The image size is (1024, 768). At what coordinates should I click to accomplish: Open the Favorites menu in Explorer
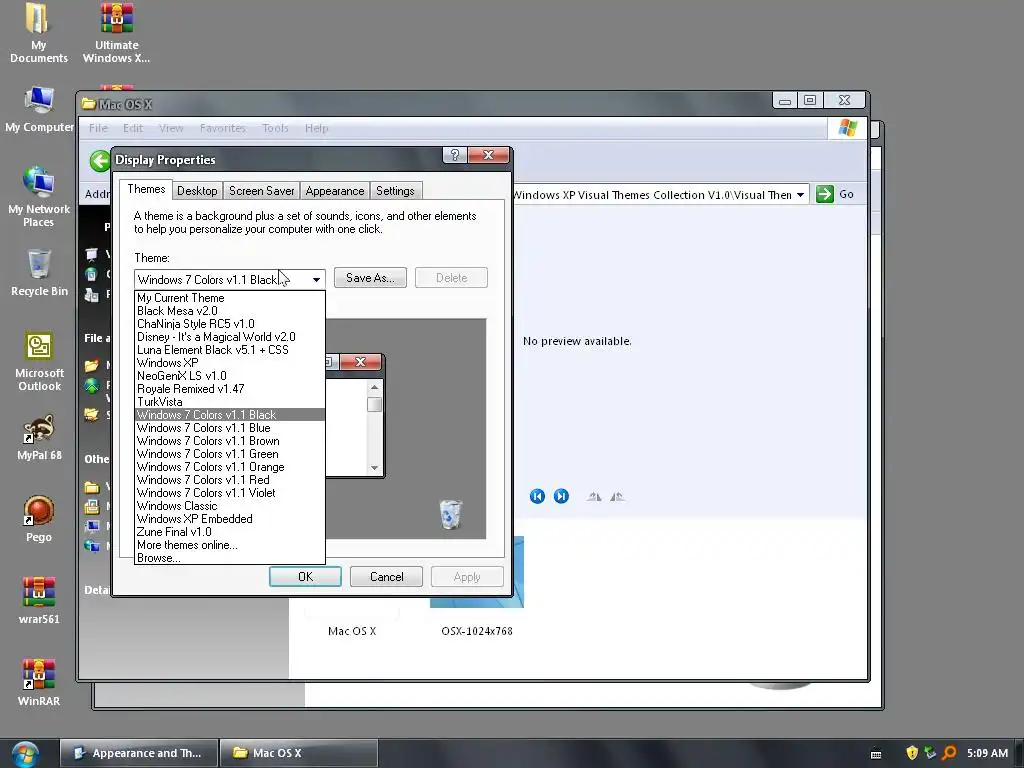223,128
